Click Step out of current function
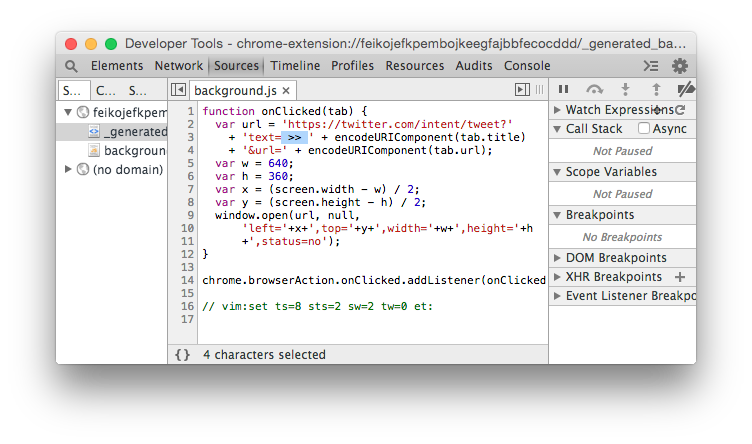 pyautogui.click(x=656, y=90)
